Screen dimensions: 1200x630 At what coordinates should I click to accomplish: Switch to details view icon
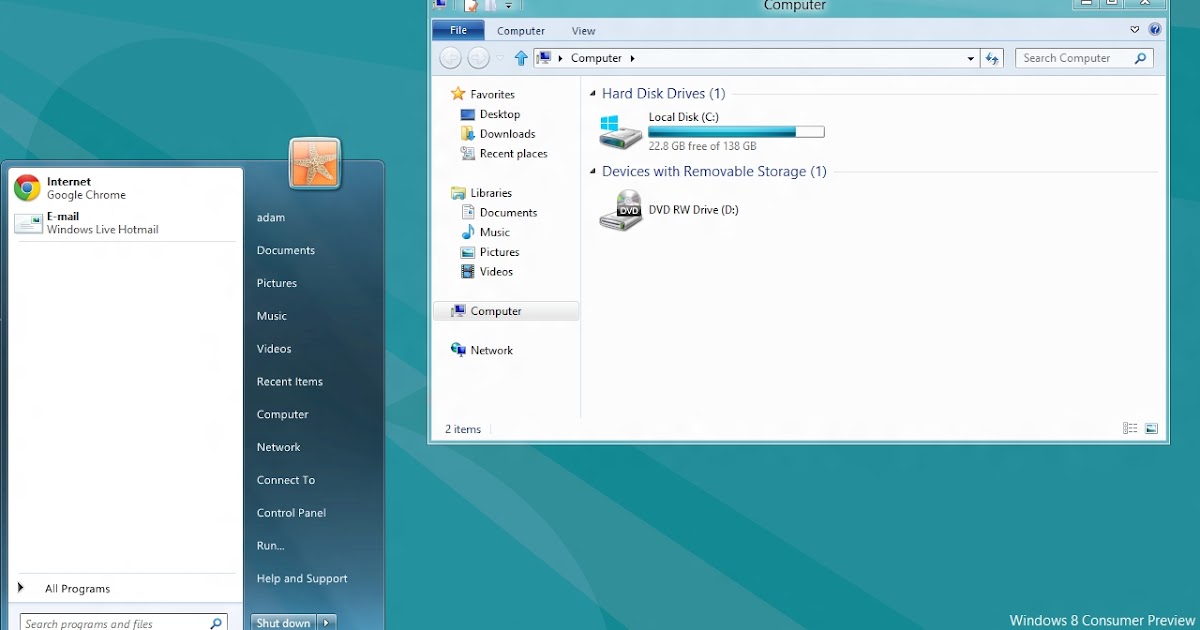pyautogui.click(x=1130, y=428)
